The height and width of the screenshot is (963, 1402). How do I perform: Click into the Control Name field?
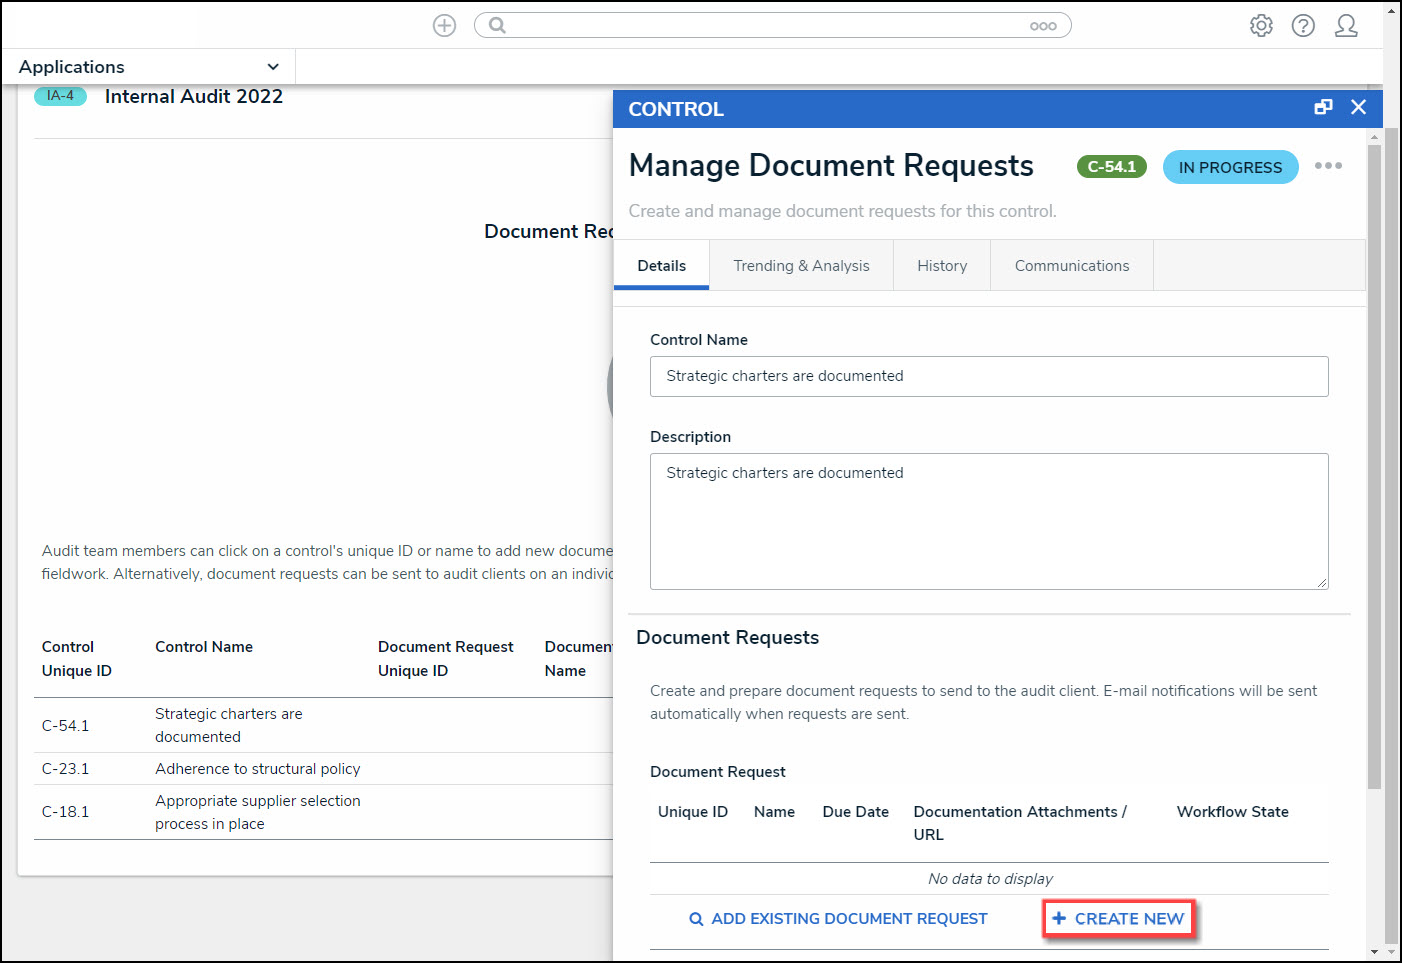click(988, 377)
